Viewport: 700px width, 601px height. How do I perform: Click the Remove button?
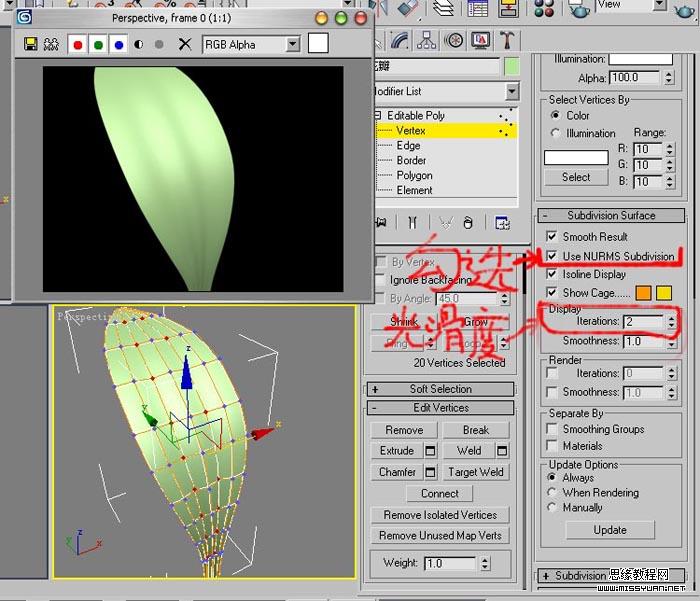(404, 430)
